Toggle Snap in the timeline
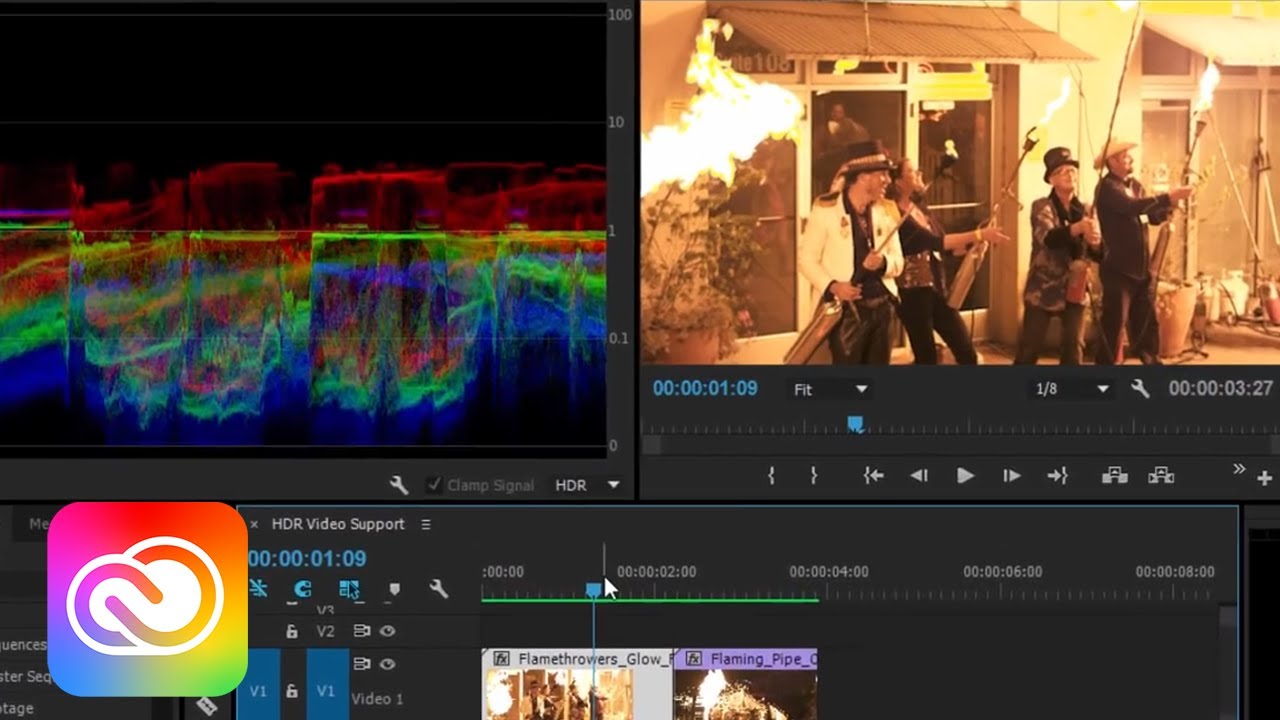The width and height of the screenshot is (1280, 720). (302, 589)
